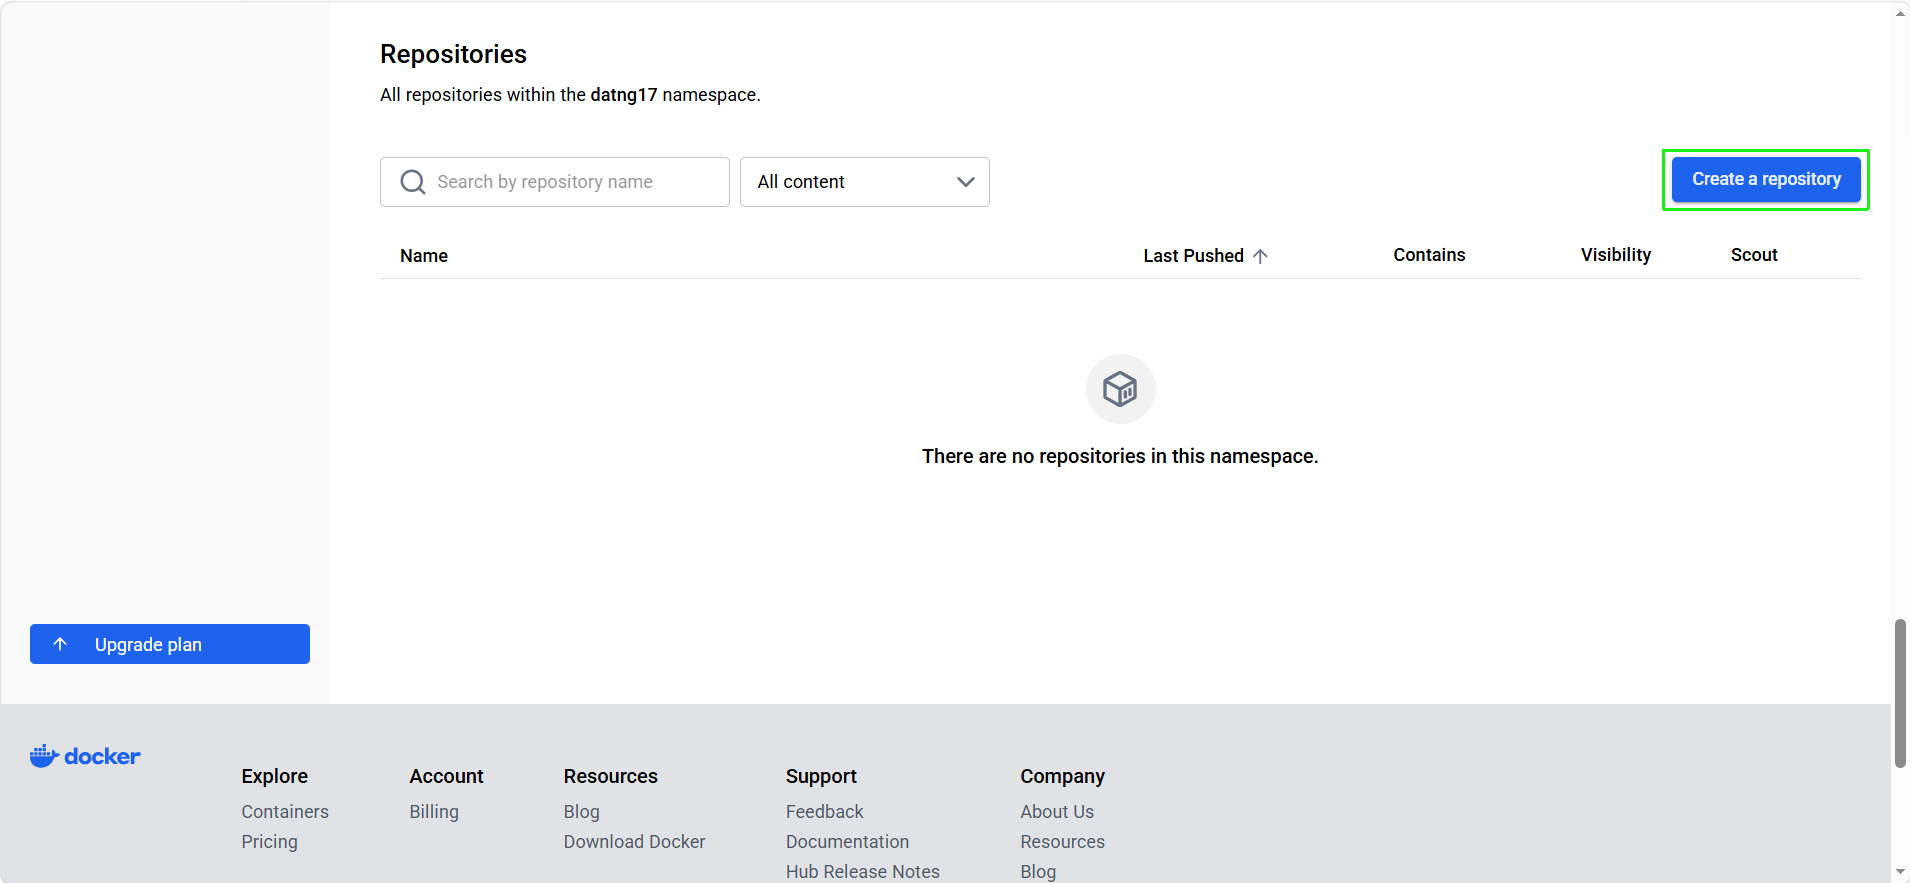Click the up arrow icon on Upgrade plan
Viewport: 1910px width, 883px height.
[60, 644]
